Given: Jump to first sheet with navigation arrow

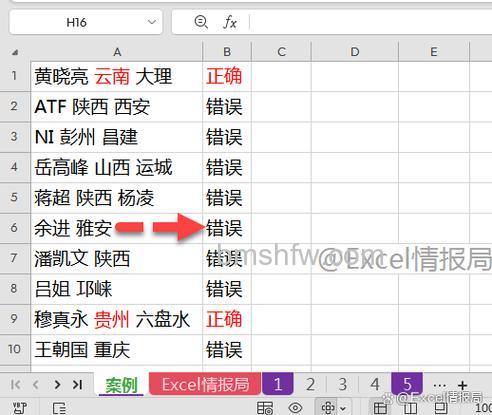Looking at the screenshot, I should (x=15, y=385).
